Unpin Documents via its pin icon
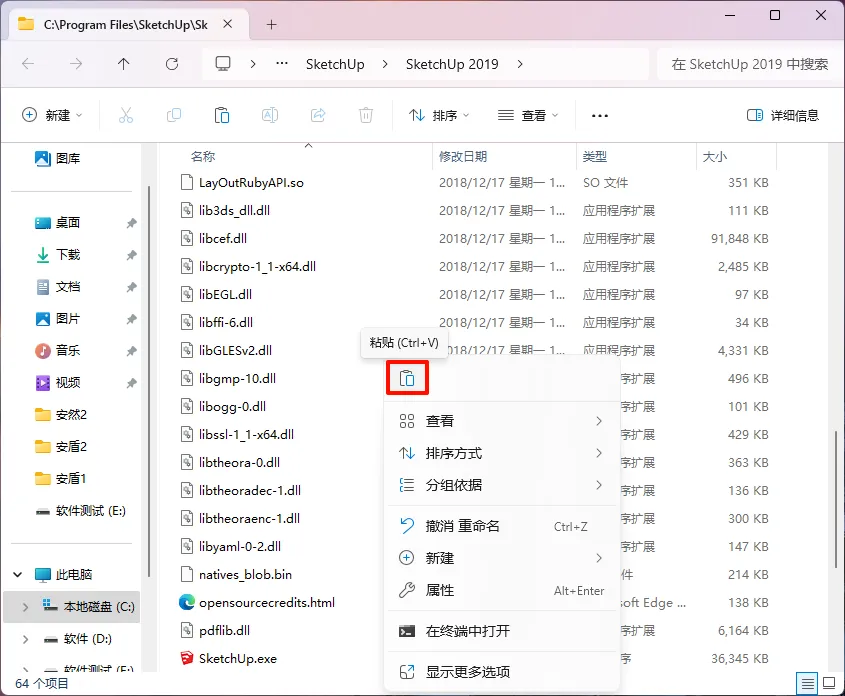This screenshot has width=845, height=696. 131,287
